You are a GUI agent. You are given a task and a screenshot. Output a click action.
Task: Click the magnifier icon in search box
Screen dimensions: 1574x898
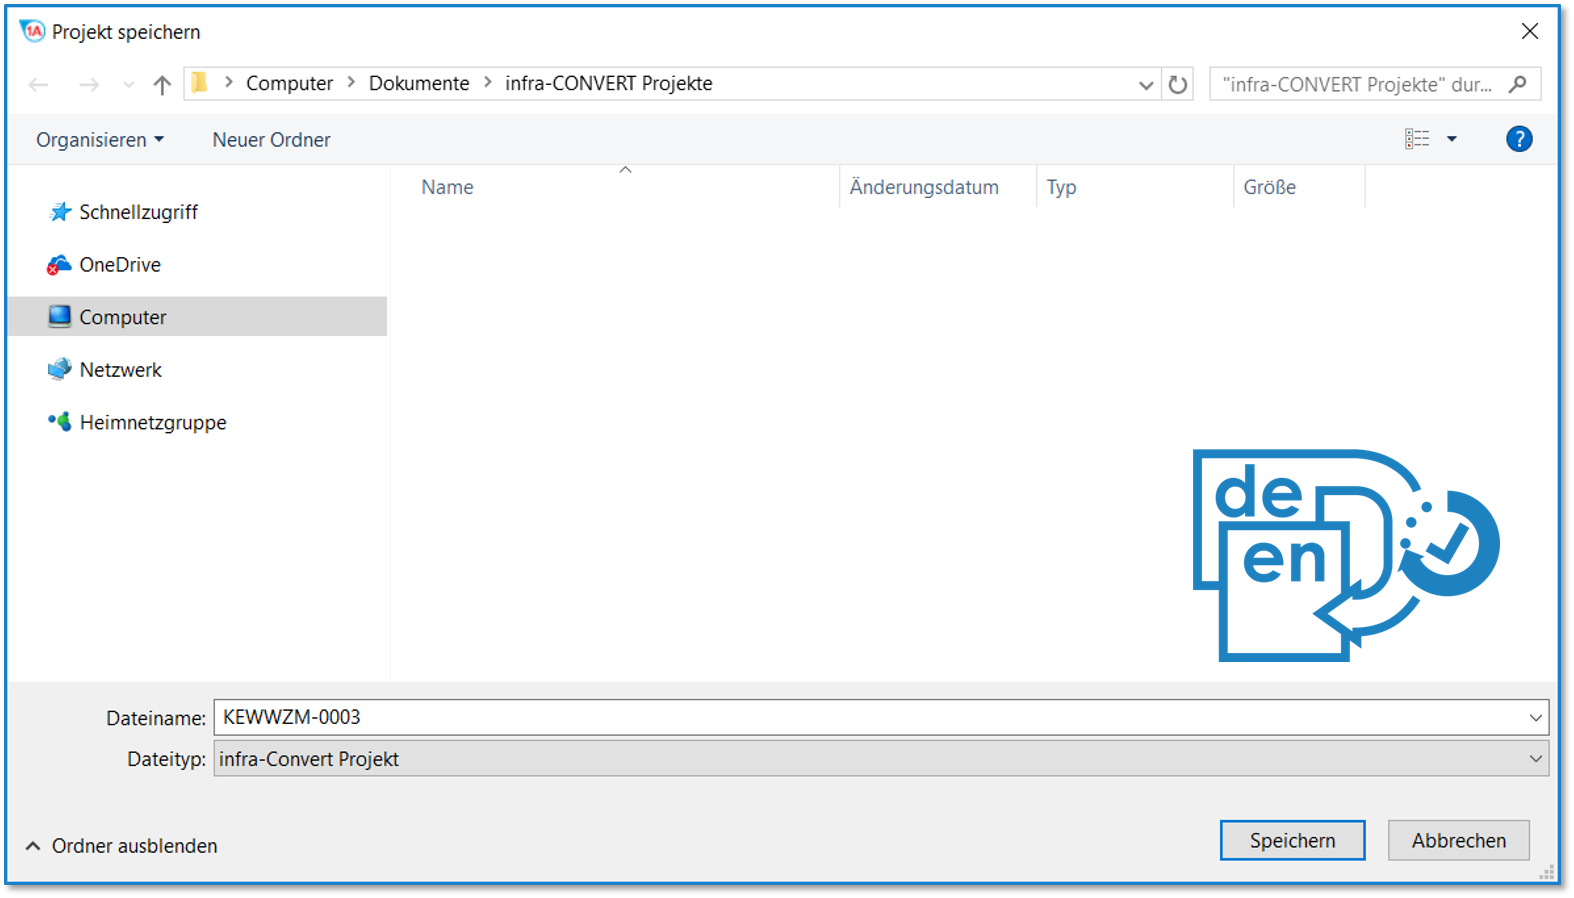1518,84
